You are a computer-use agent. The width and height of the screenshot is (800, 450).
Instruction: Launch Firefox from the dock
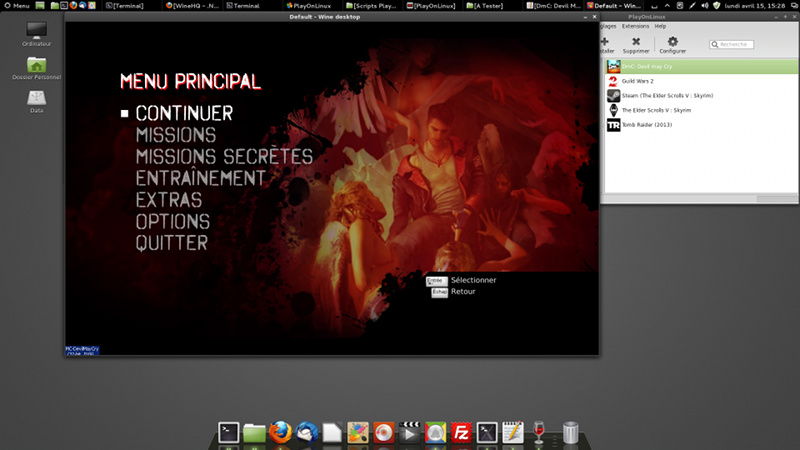tap(280, 433)
